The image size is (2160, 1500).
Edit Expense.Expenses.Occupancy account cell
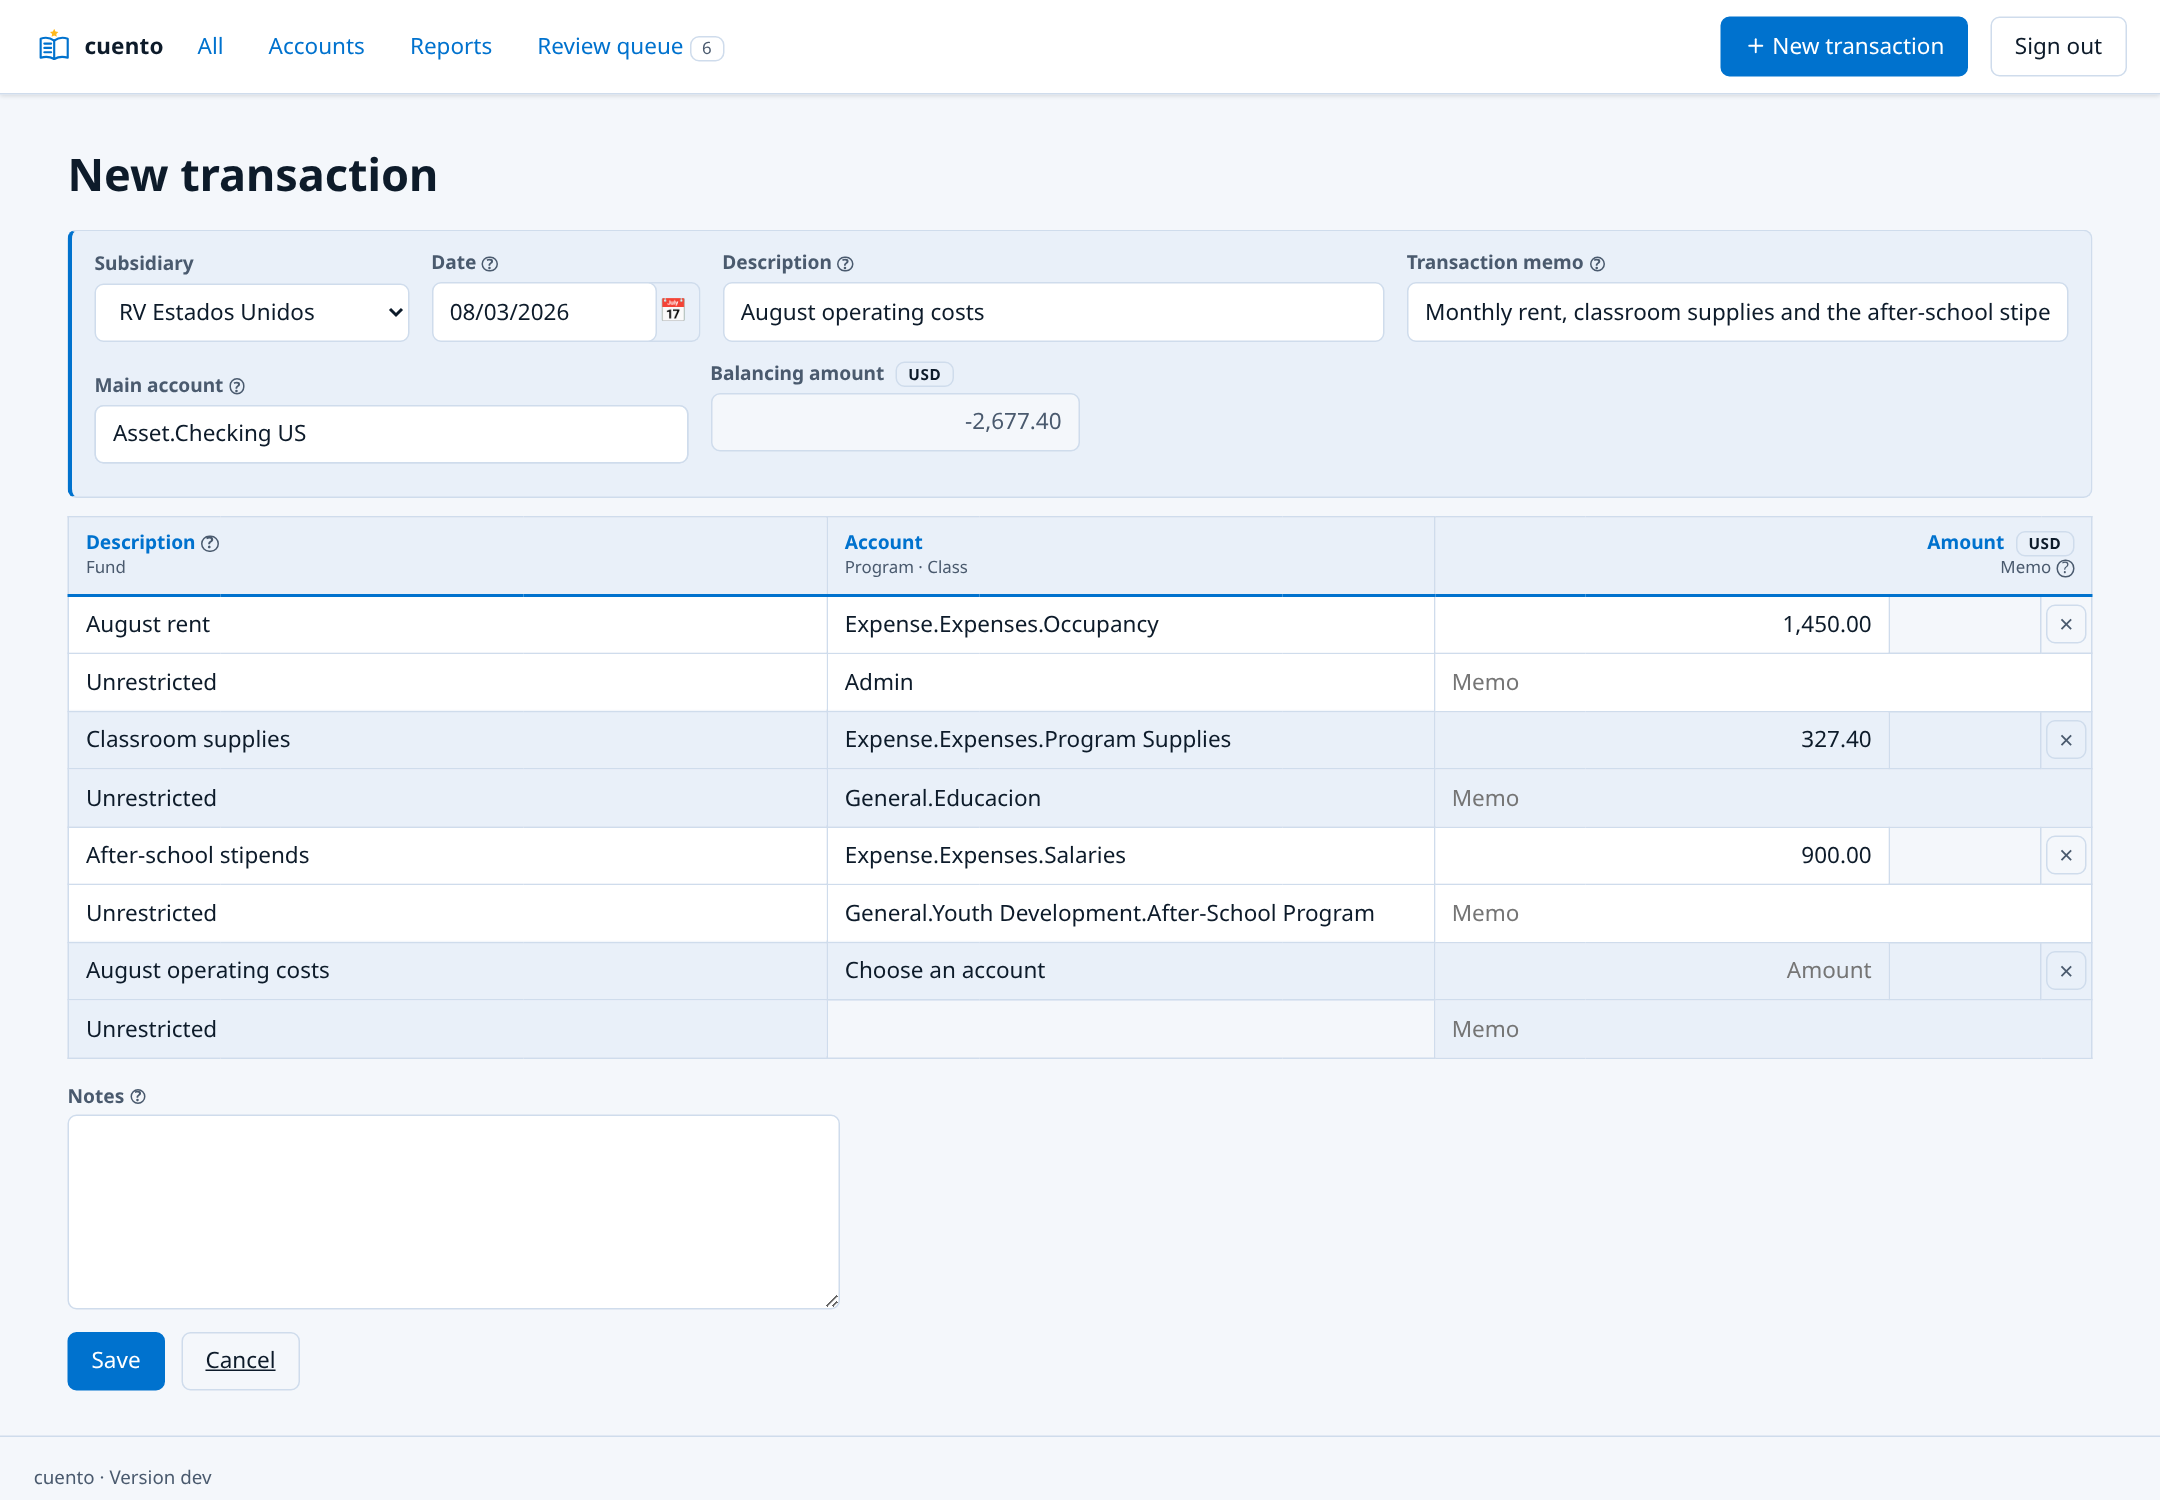click(x=1131, y=625)
